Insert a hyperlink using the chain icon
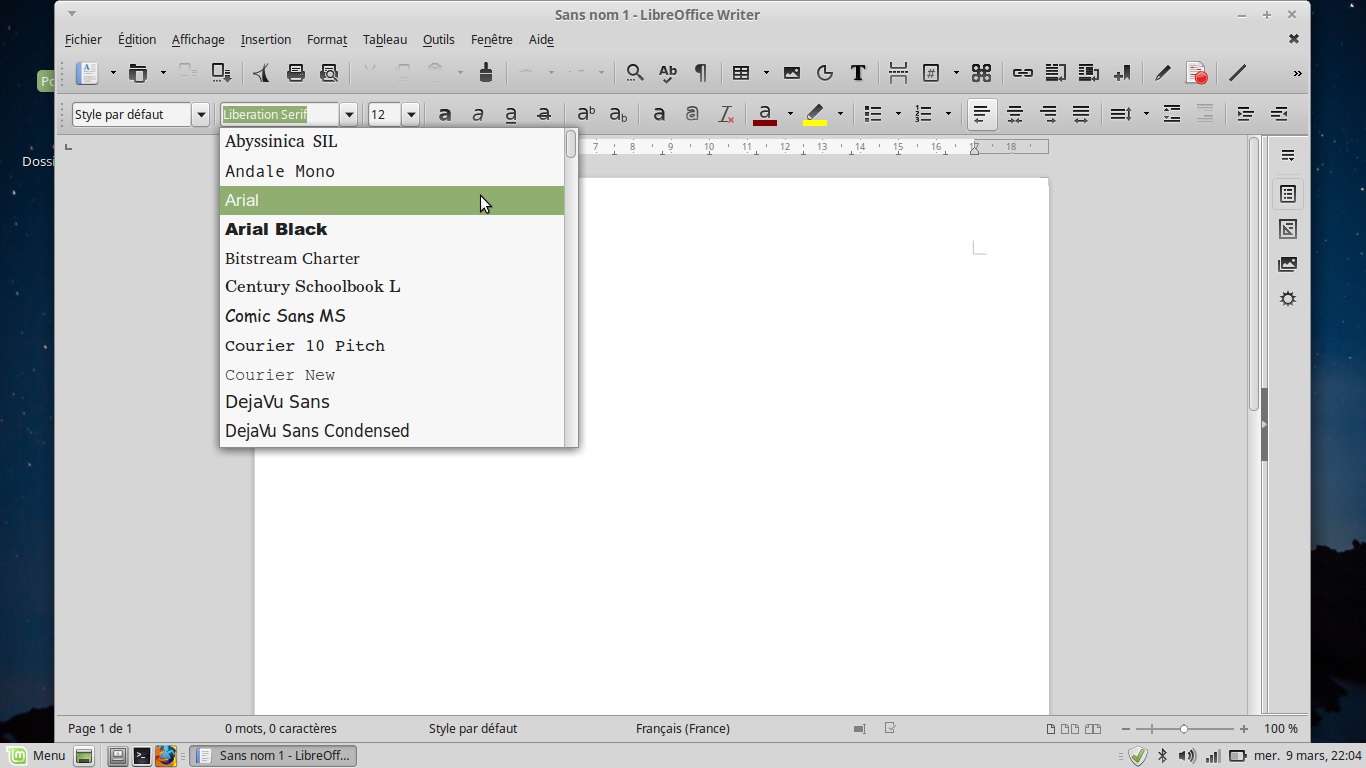This screenshot has height=768, width=1366. point(1022,73)
